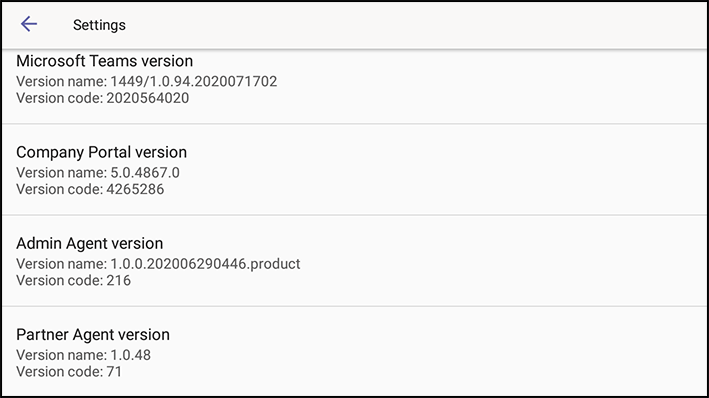Select the Microsoft Teams version heading
The width and height of the screenshot is (709, 398).
104,61
